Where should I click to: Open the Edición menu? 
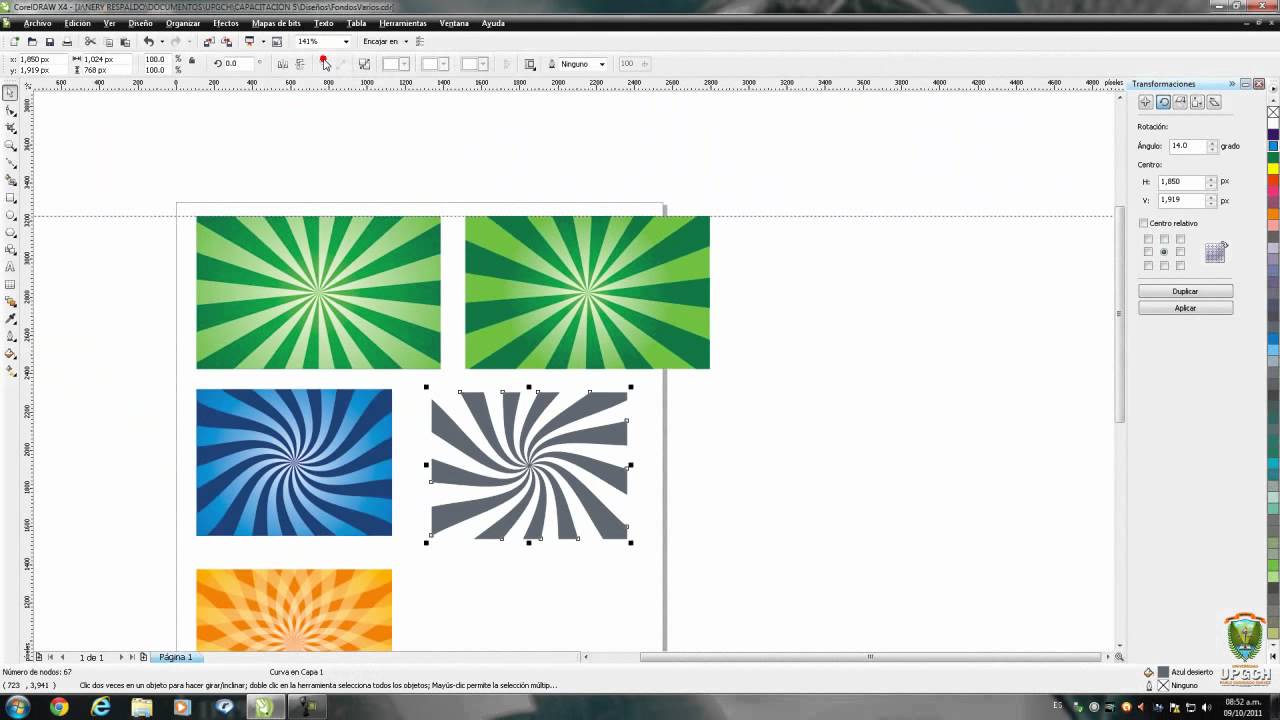pos(77,23)
